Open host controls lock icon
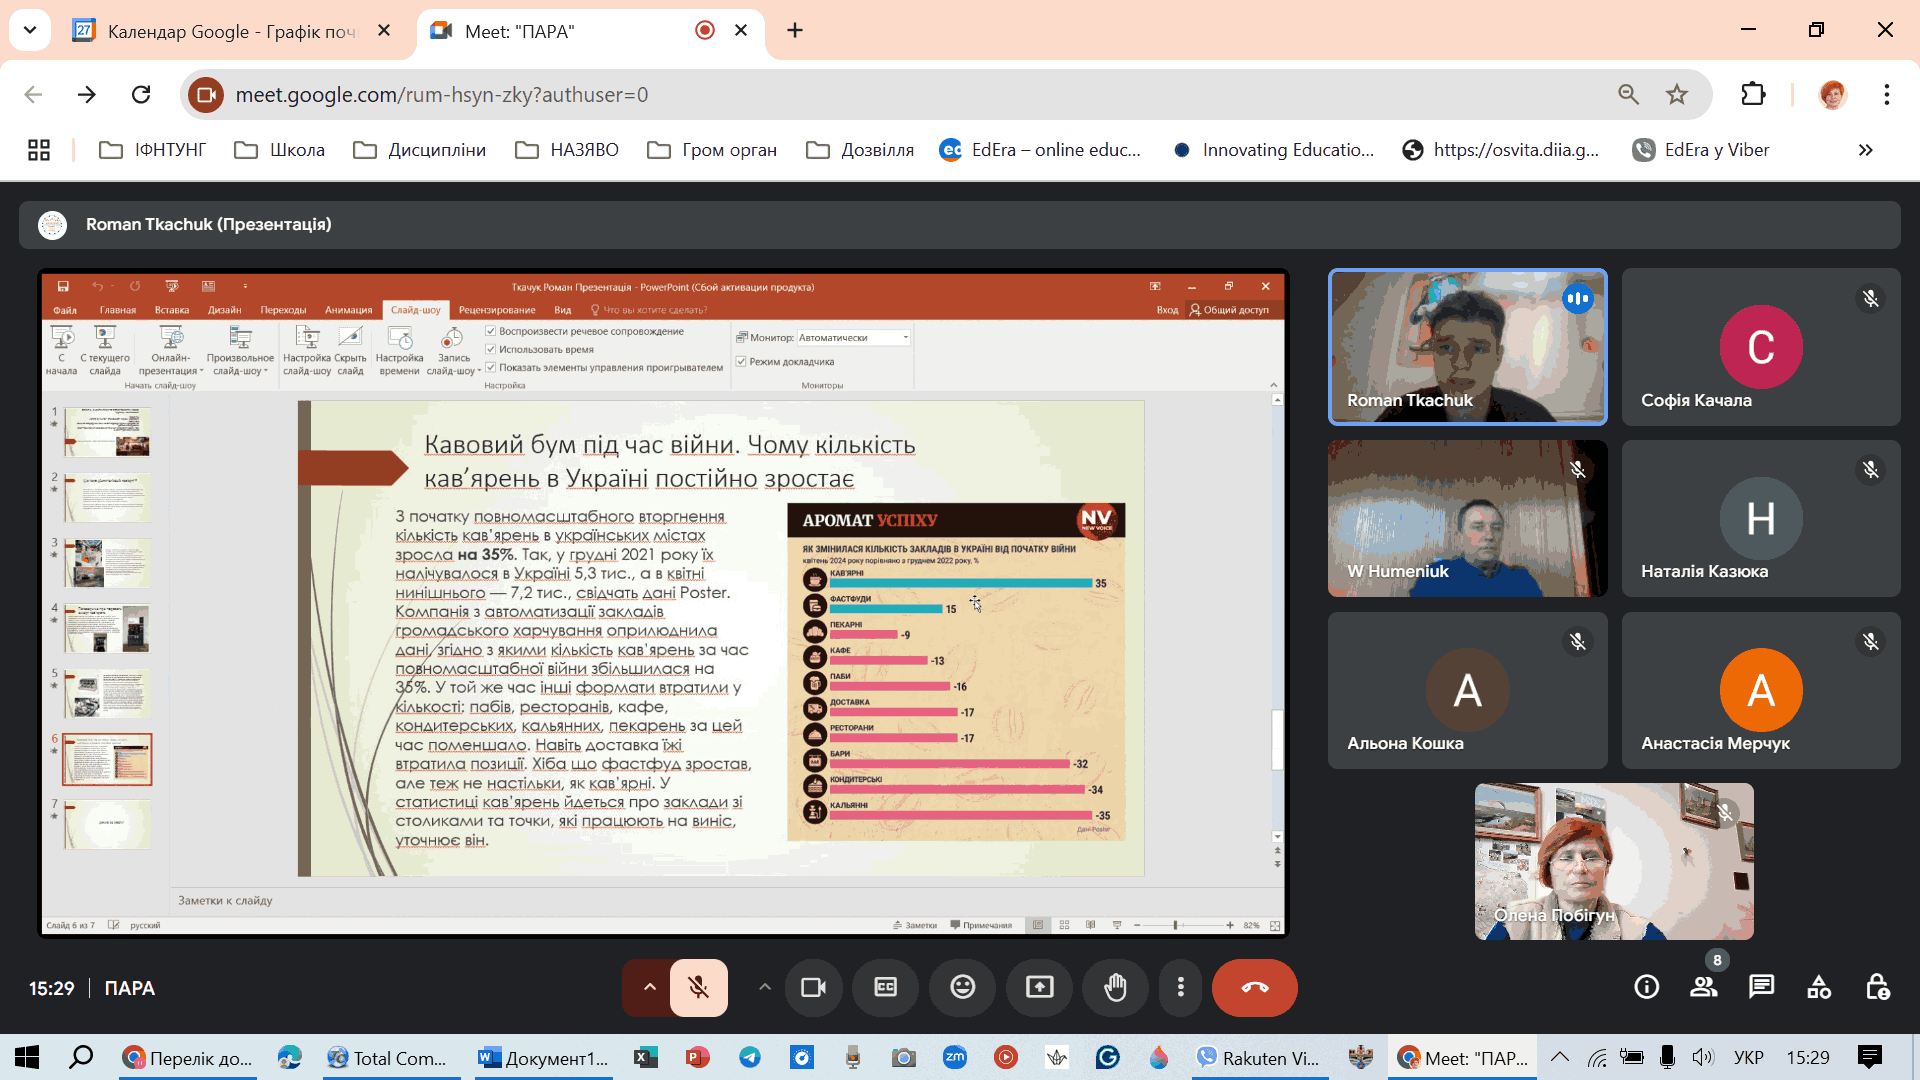 (x=1877, y=988)
